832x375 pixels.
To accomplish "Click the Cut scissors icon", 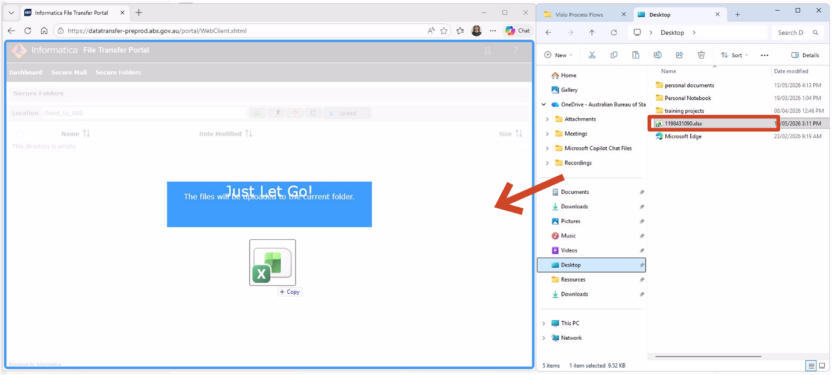I will pos(592,55).
